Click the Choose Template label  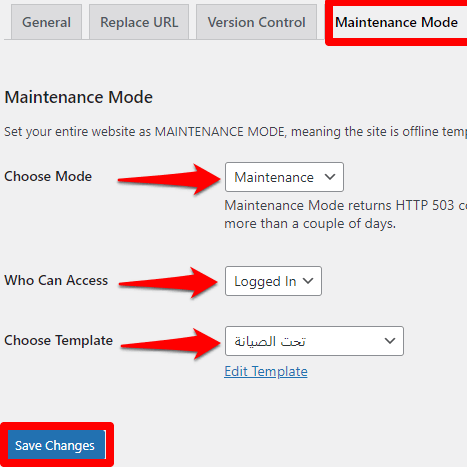(x=59, y=340)
